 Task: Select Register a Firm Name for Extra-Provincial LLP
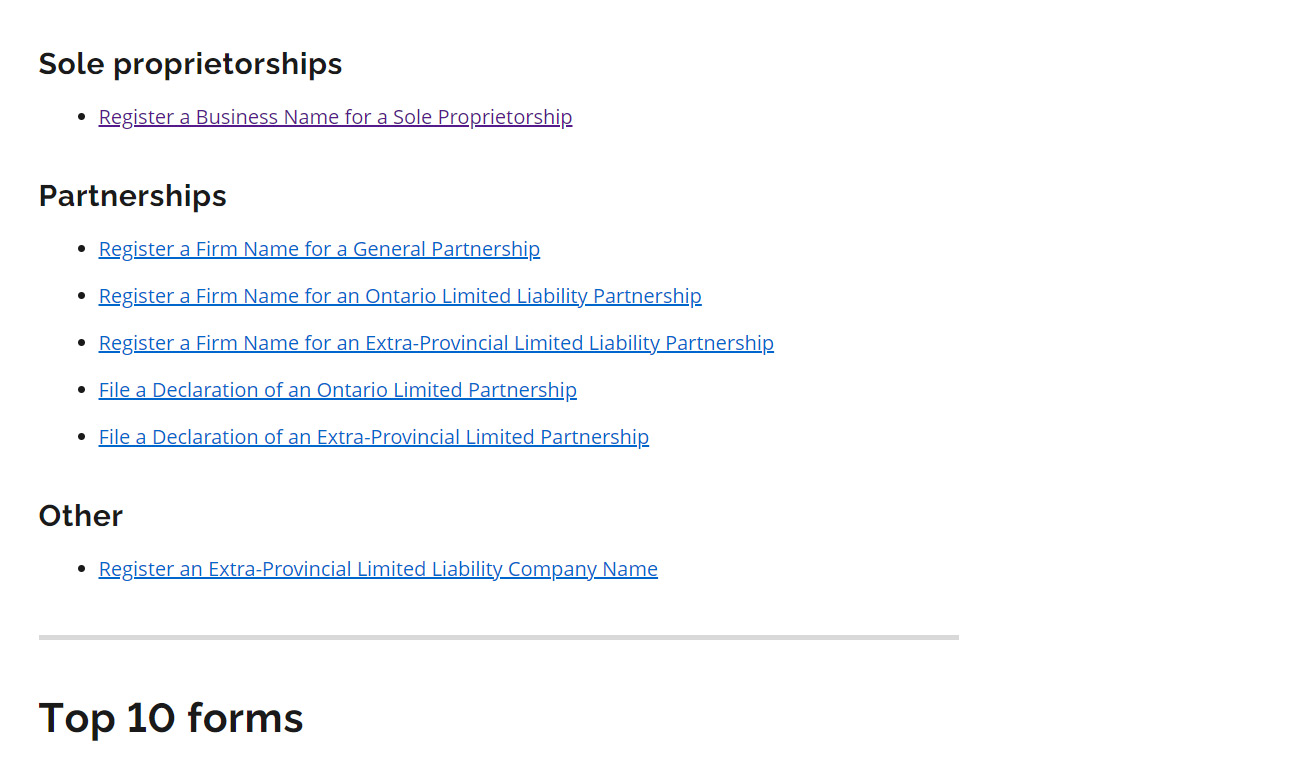coord(436,343)
